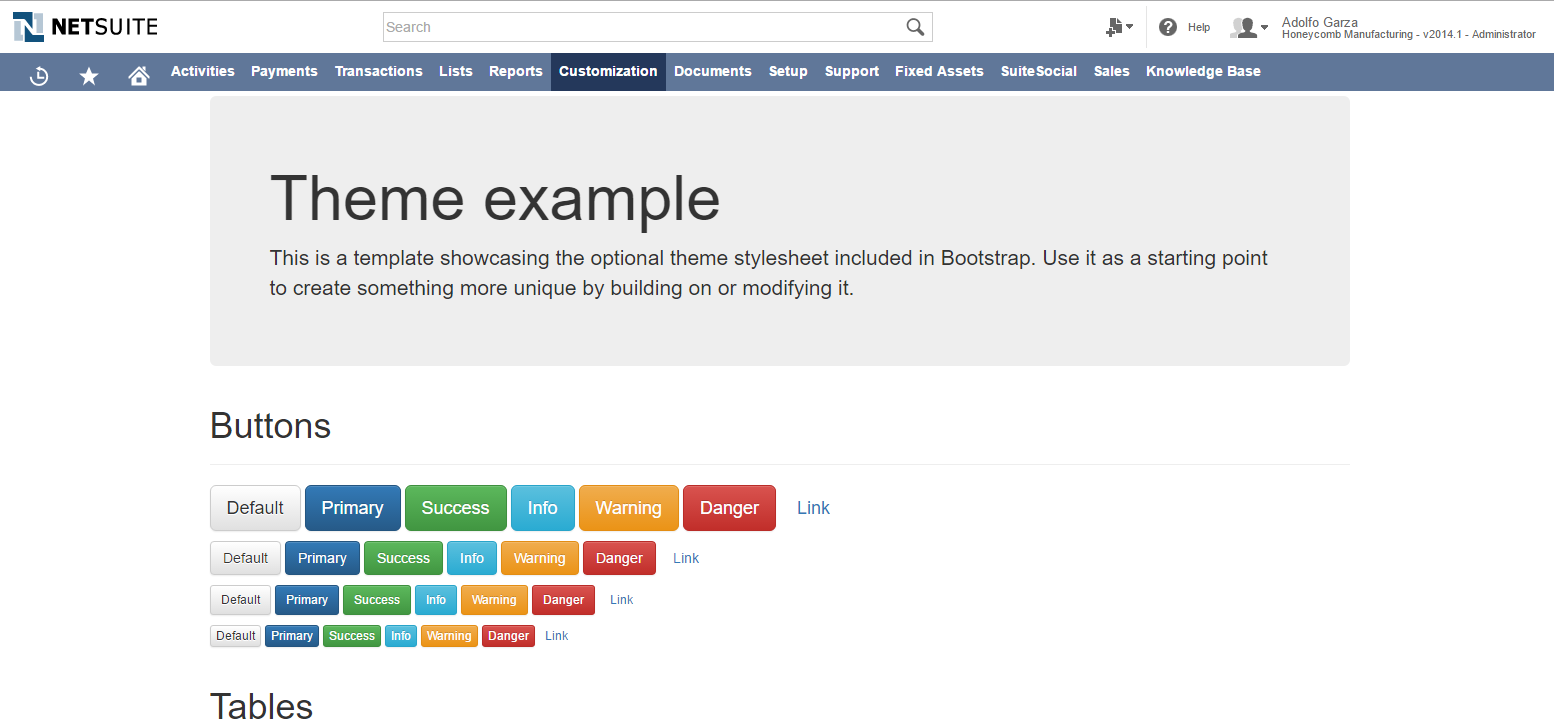Screen dimensions: 1554x728
Task: Click the second-row Warning button
Action: point(539,558)
